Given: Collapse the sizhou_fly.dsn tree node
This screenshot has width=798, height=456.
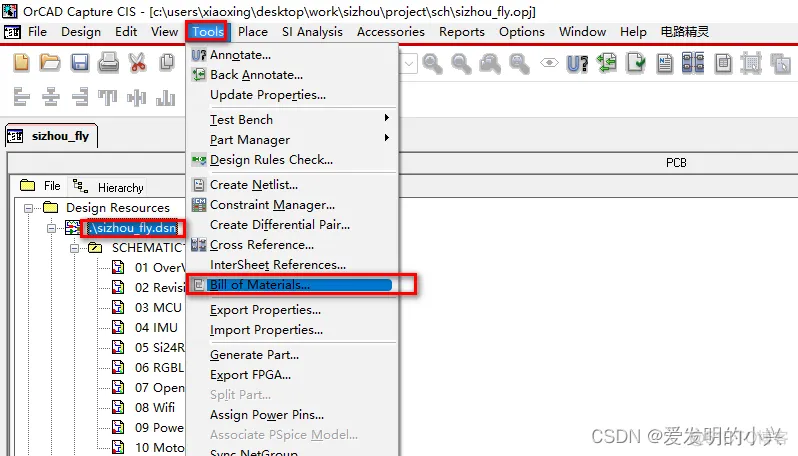Looking at the screenshot, I should click(51, 228).
